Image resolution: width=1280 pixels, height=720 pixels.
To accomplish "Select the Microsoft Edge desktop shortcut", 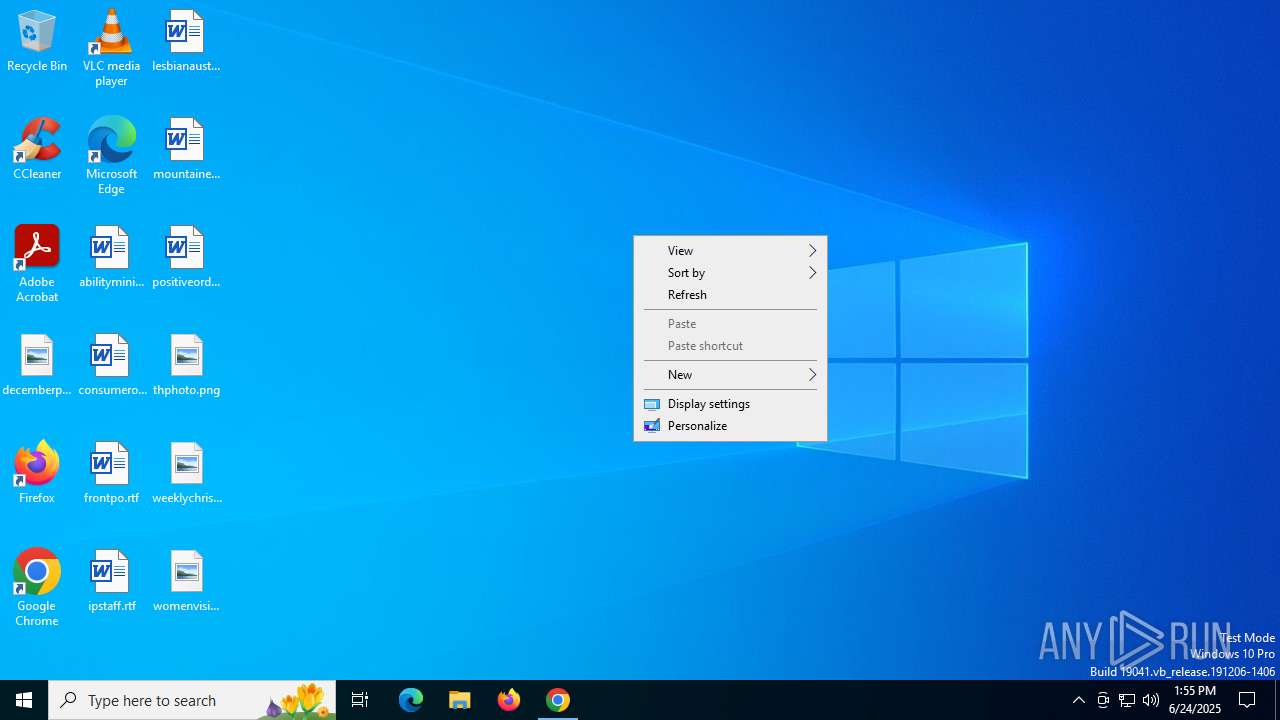I will pos(111,156).
